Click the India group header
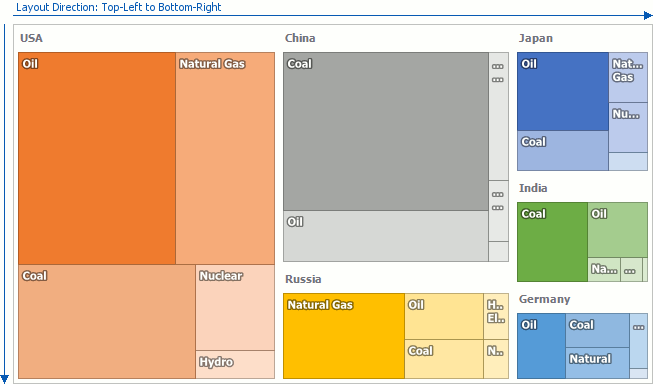Viewport: 653px width, 384px height. (x=533, y=188)
